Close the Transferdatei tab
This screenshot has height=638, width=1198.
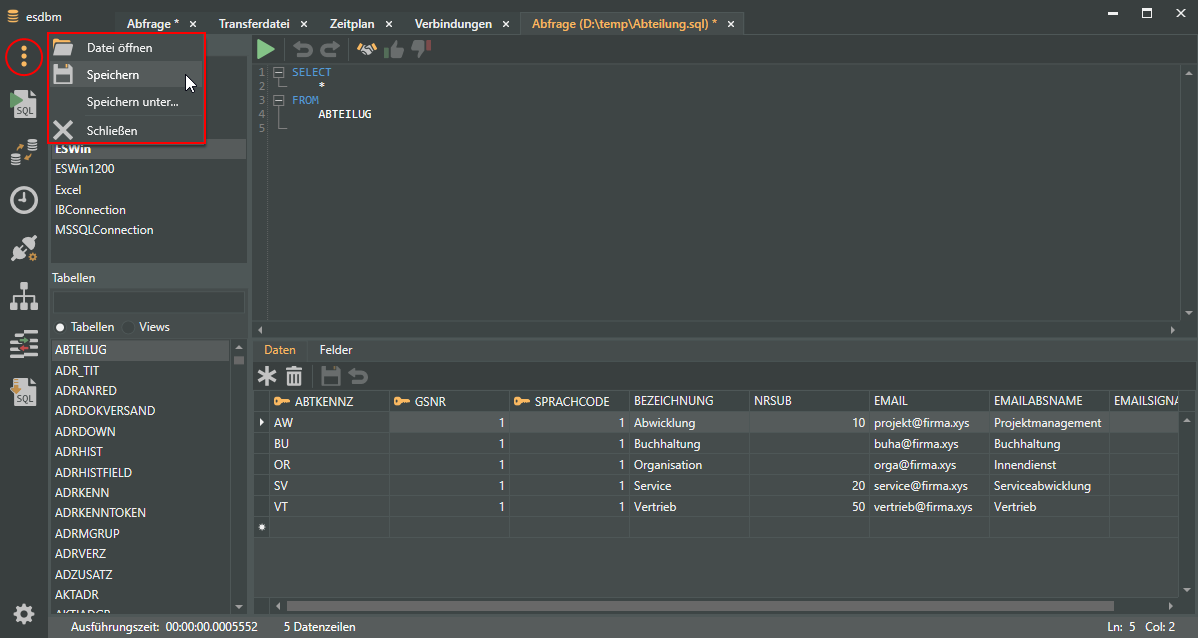pos(304,24)
